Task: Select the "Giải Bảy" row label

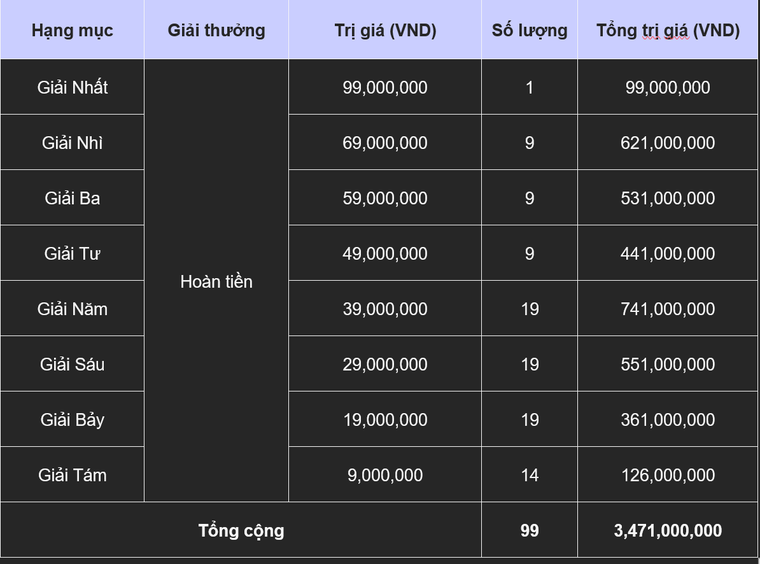Action: pyautogui.click(x=72, y=419)
